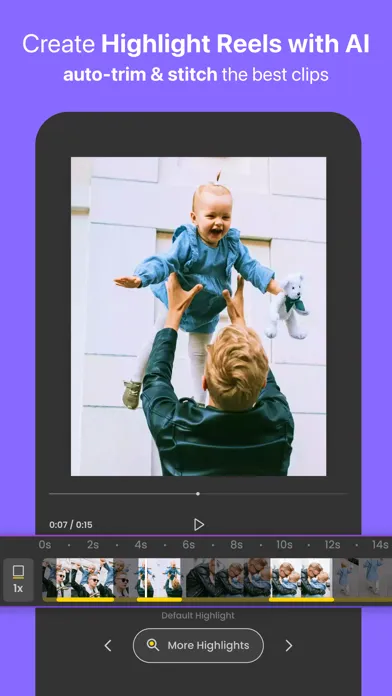This screenshot has width=392, height=696.
Task: Click the 10s timeline marker
Action: [x=284, y=545]
